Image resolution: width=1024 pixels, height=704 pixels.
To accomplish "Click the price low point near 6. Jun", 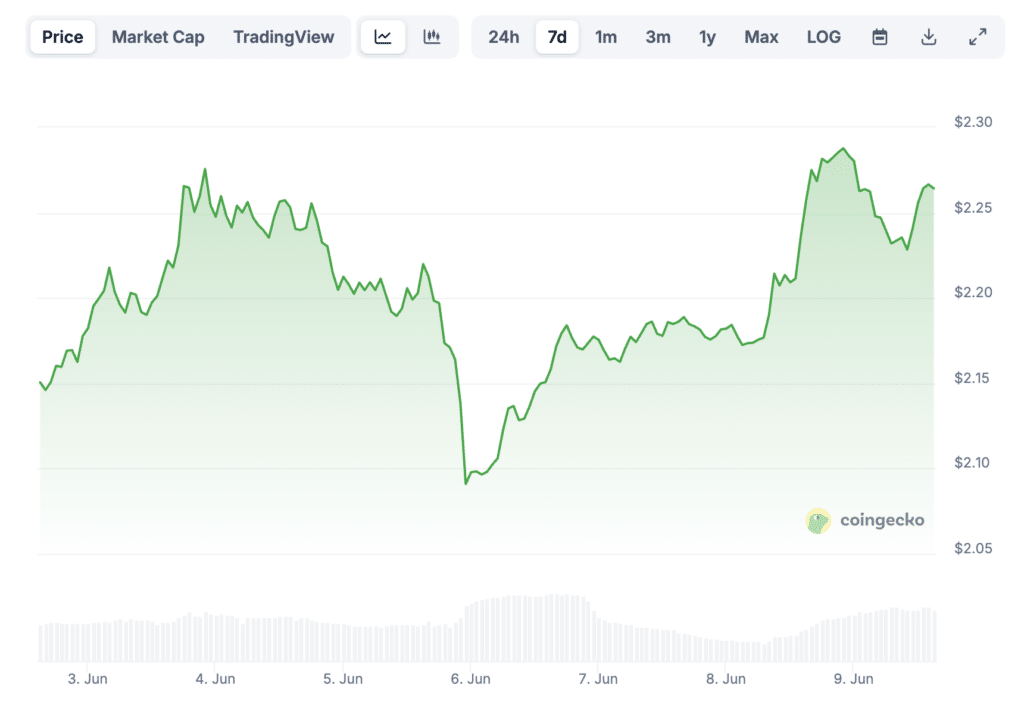I will [x=466, y=483].
